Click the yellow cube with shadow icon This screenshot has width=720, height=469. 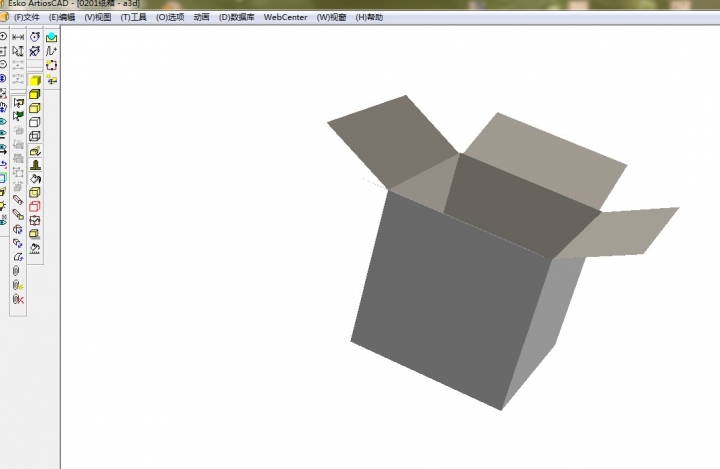(x=35, y=234)
